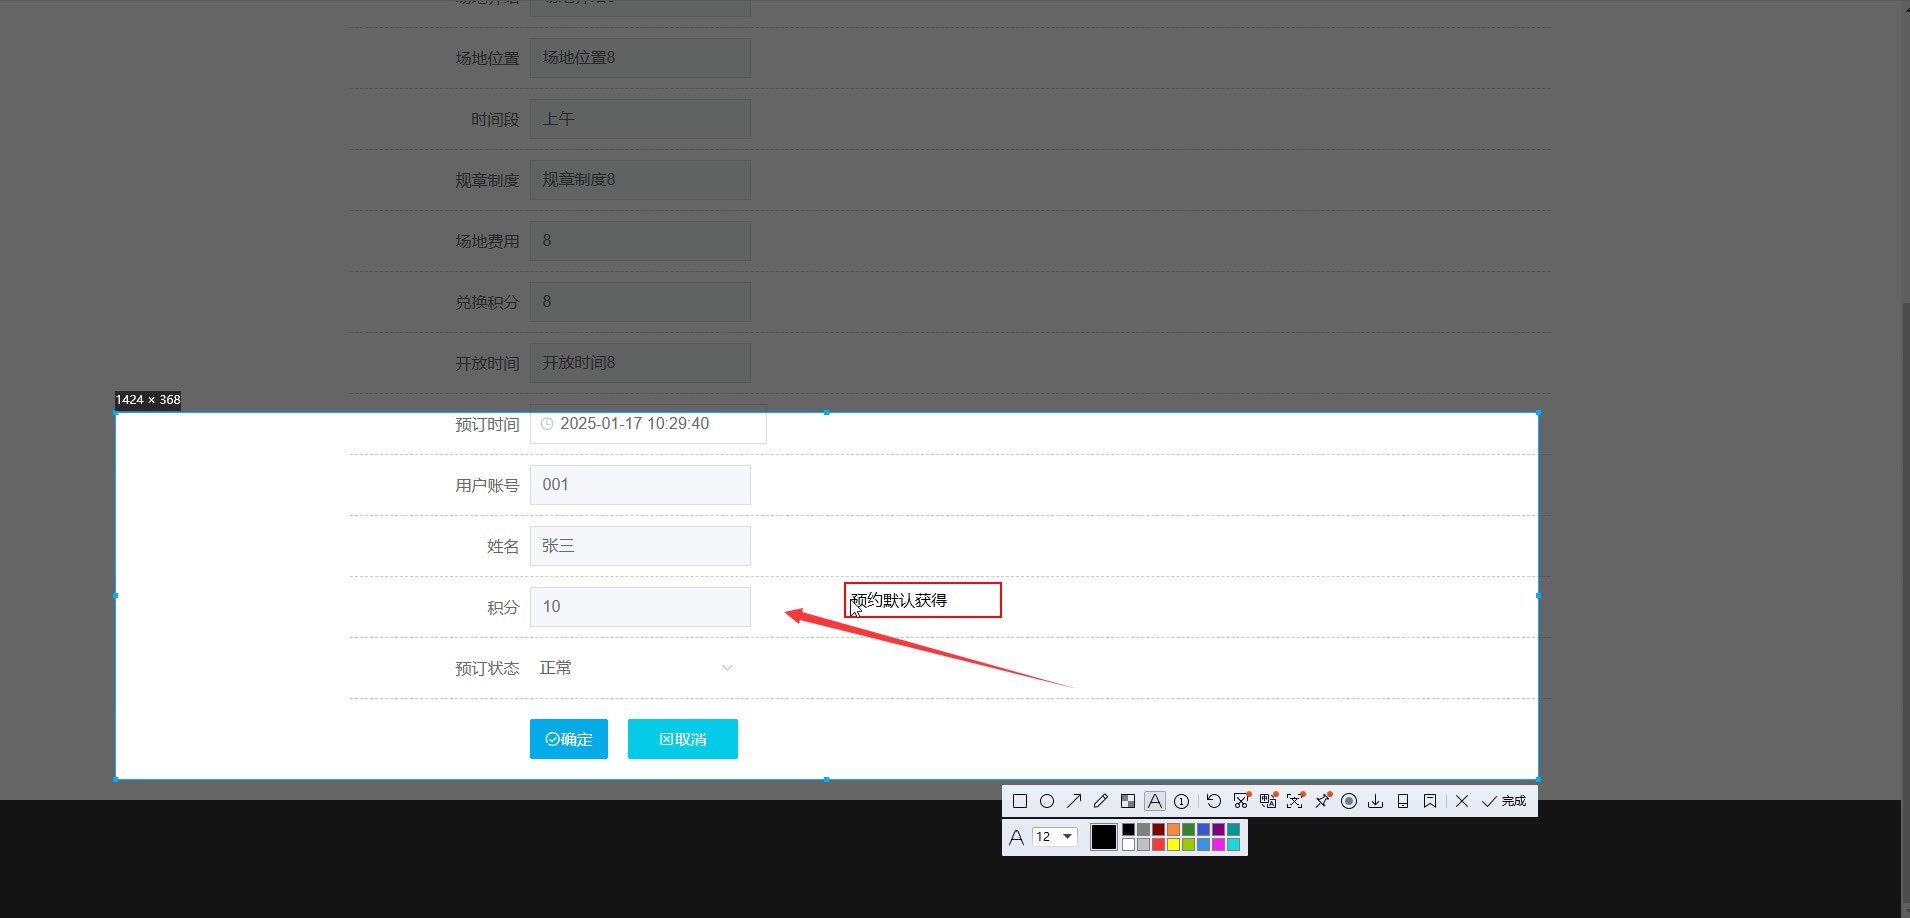Click the 兑换积分 field
Screen dimensions: 1910x918
(640, 302)
